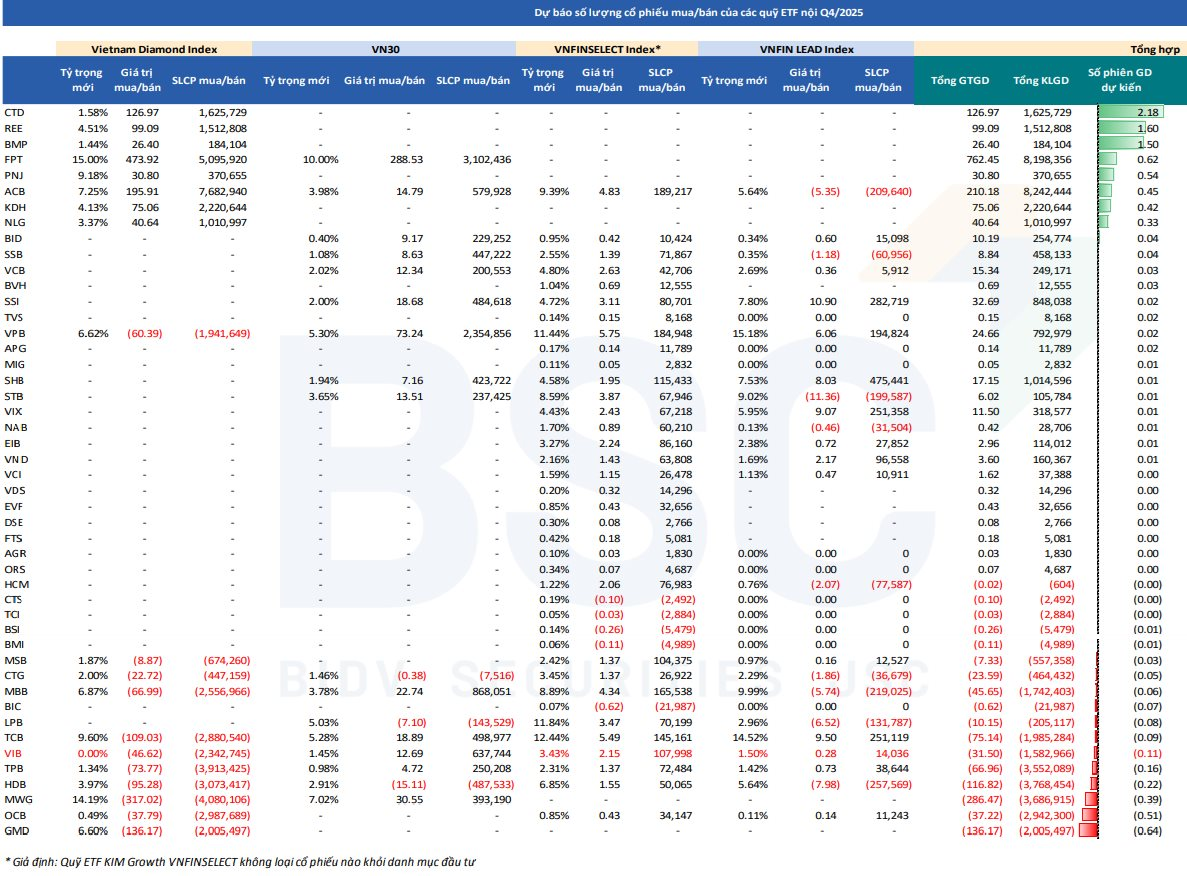Click the red-highlighted VIB ticker
The image size is (1187, 876).
13,753
